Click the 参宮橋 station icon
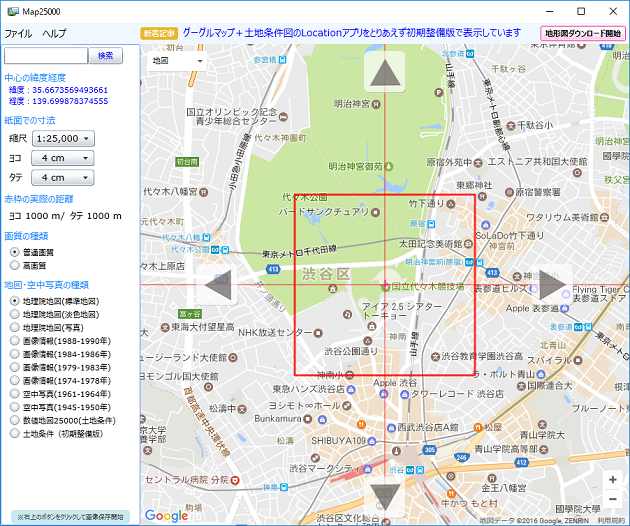The width and height of the screenshot is (630, 526). click(x=283, y=60)
